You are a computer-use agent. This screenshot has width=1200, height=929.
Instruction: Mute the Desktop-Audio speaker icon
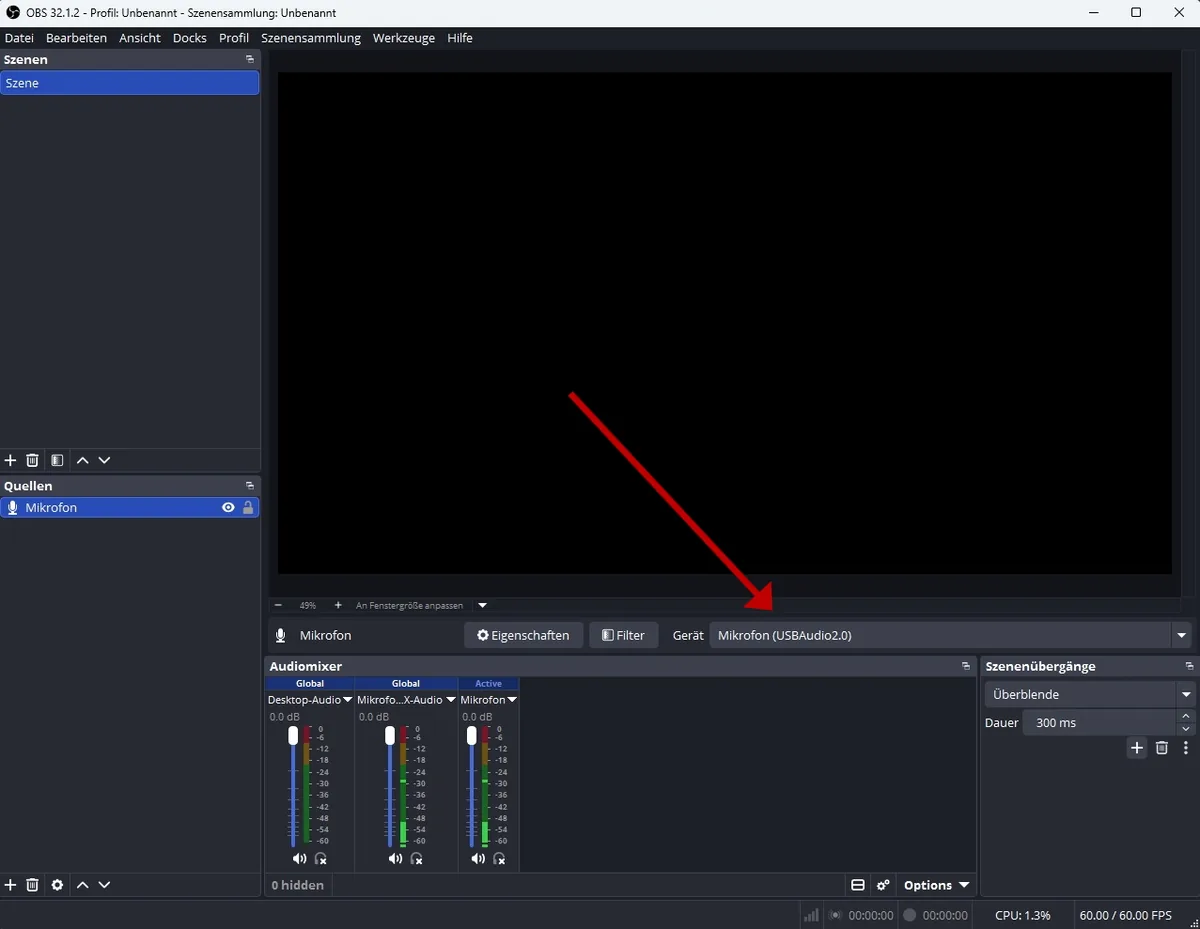pos(299,859)
